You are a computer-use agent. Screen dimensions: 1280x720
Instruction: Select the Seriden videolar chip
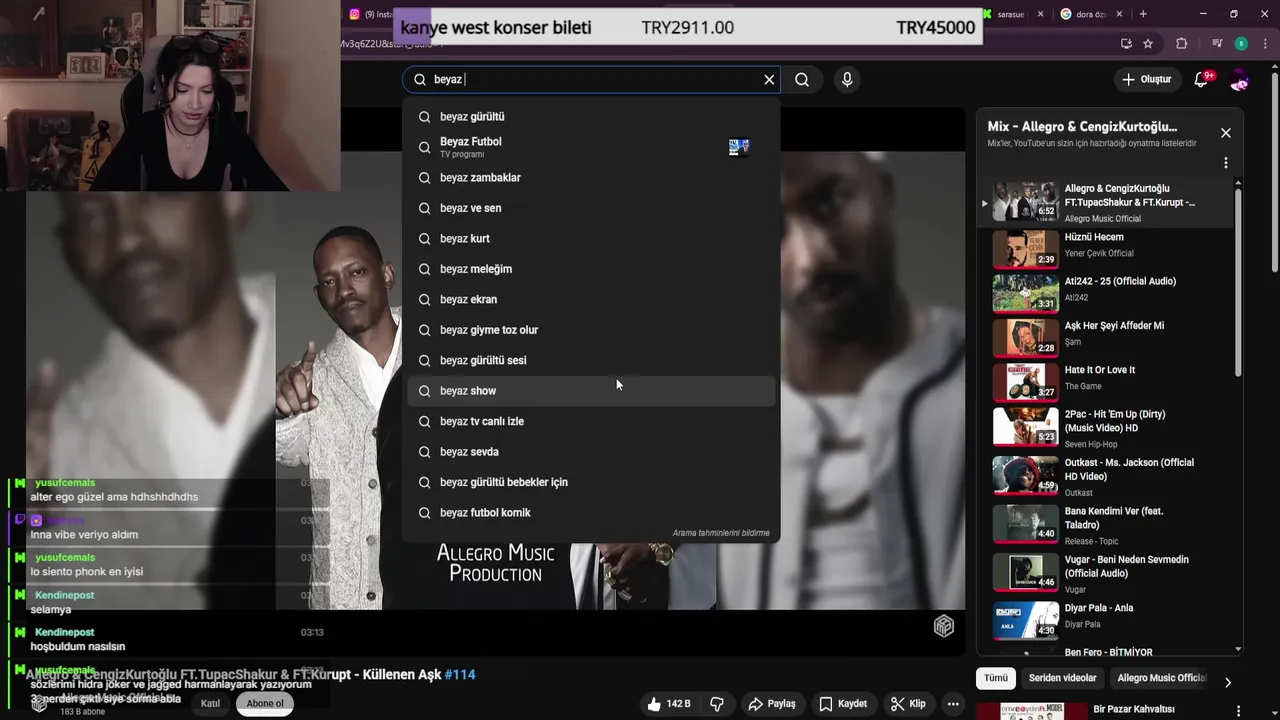[1062, 678]
